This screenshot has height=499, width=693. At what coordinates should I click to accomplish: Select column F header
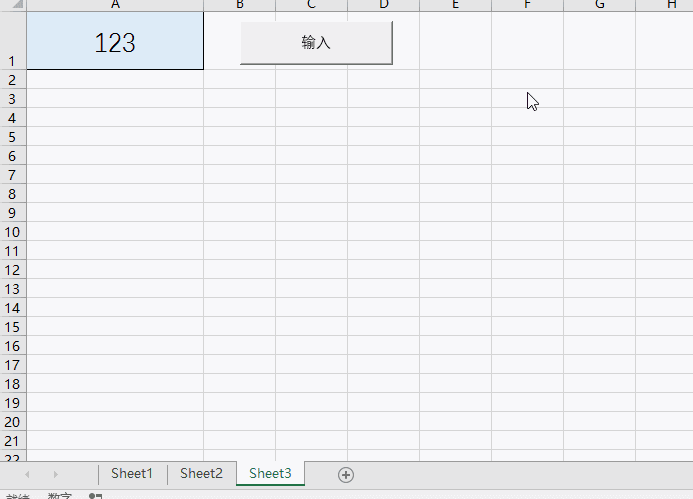528,5
